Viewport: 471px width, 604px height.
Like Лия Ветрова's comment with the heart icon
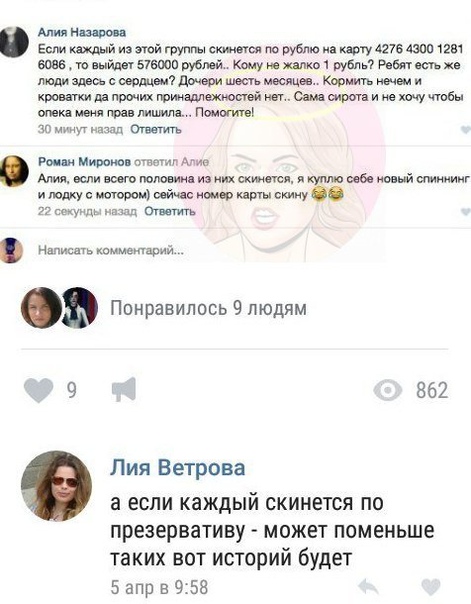pyautogui.click(x=431, y=587)
